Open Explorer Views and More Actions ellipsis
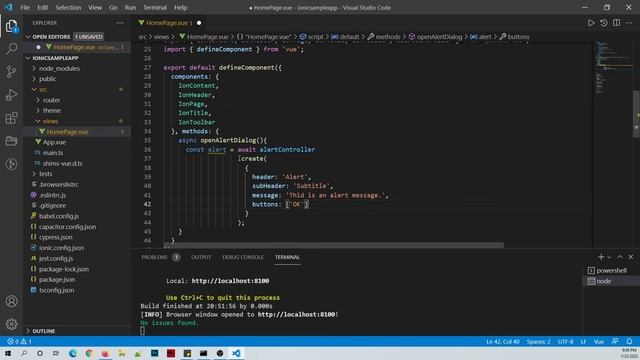The image size is (640, 360). tap(120, 23)
